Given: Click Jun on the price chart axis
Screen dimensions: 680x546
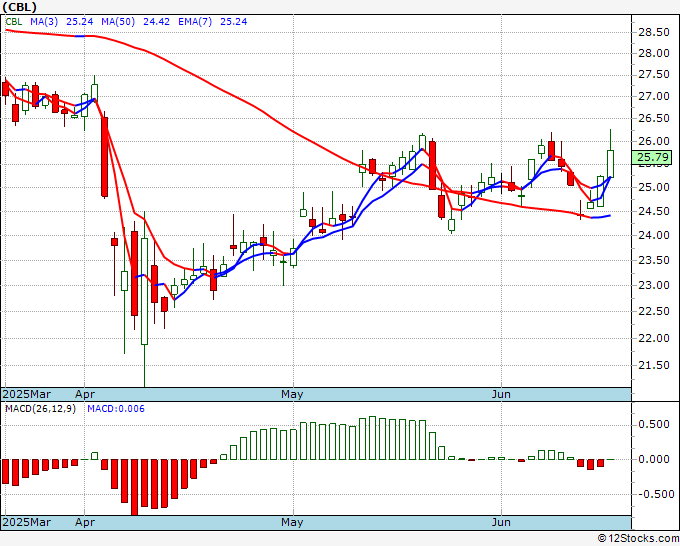Looking at the screenshot, I should [501, 394].
